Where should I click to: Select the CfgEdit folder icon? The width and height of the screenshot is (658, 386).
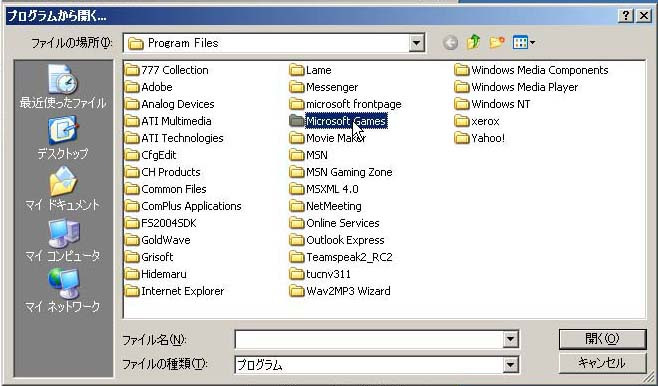[132, 155]
